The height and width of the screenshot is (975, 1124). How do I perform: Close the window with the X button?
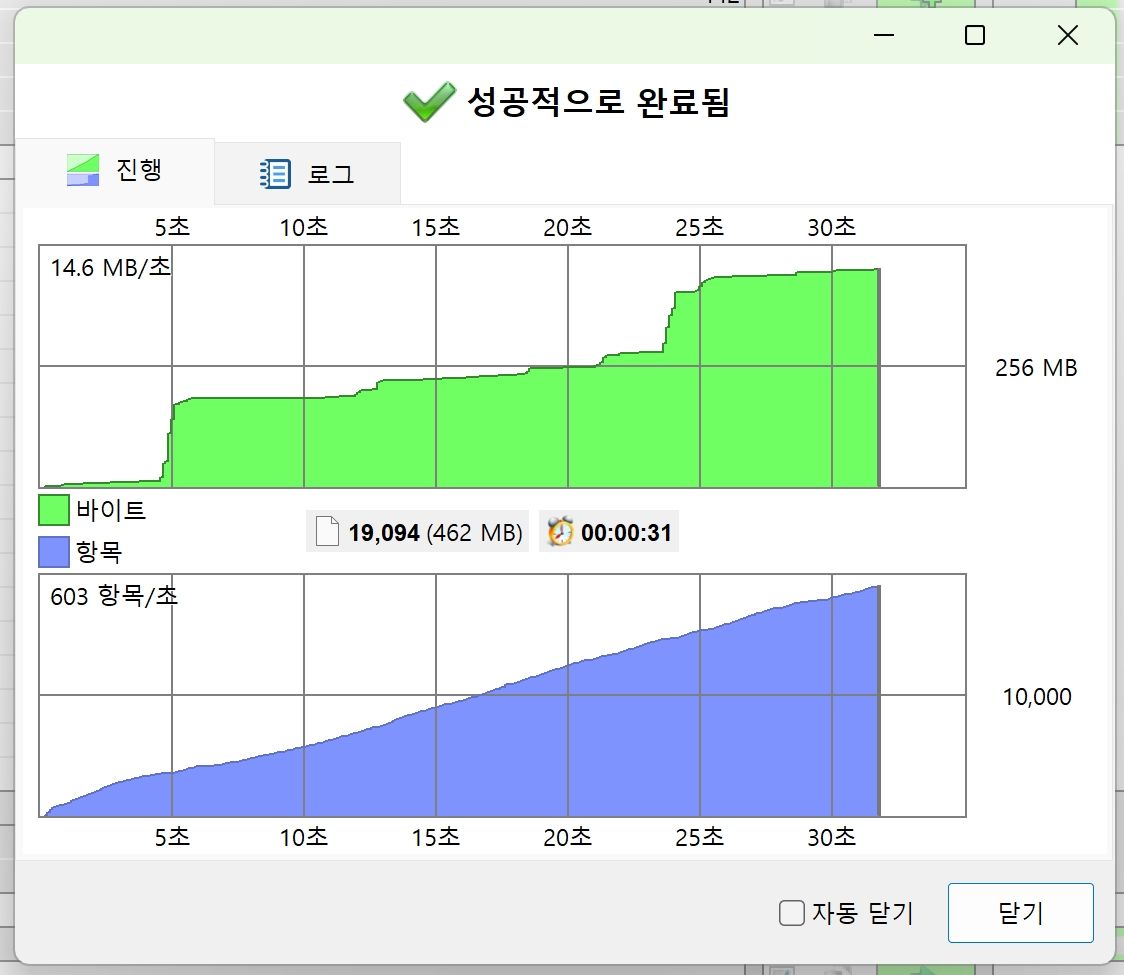pyautogui.click(x=1067, y=35)
